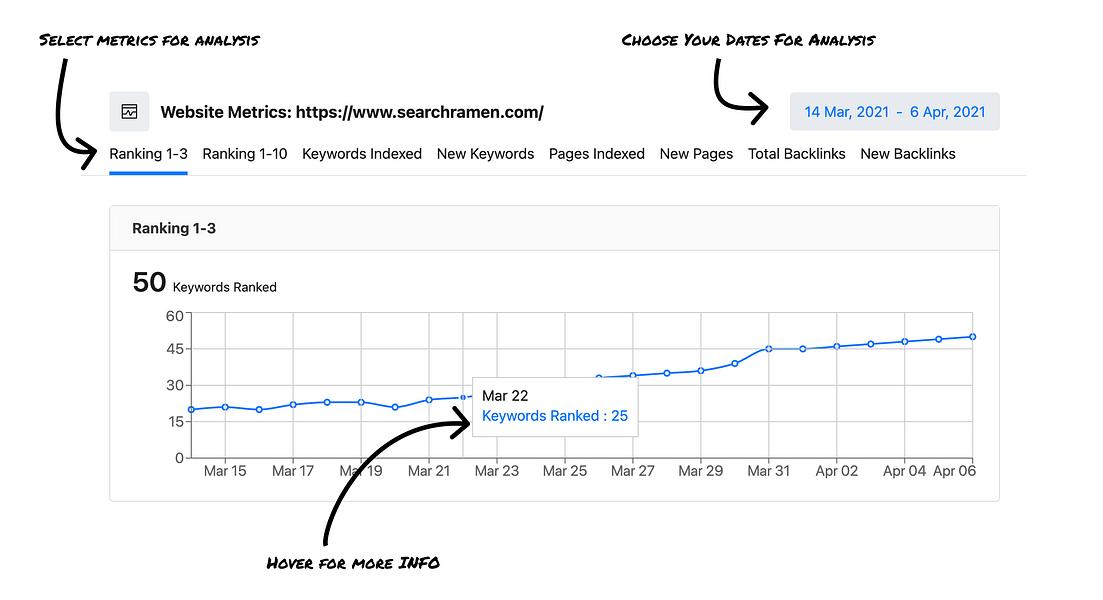
Task: Click the website metrics chart icon
Action: click(x=129, y=111)
